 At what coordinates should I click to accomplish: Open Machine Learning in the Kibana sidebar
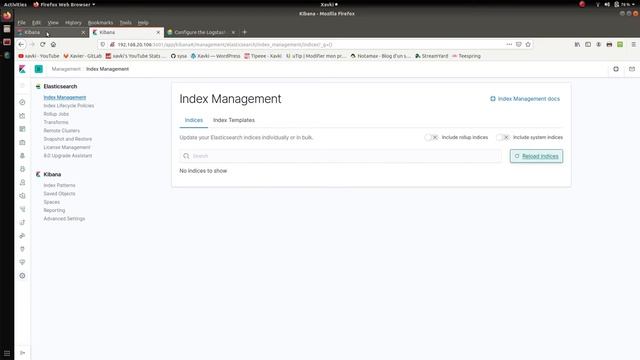point(22,169)
